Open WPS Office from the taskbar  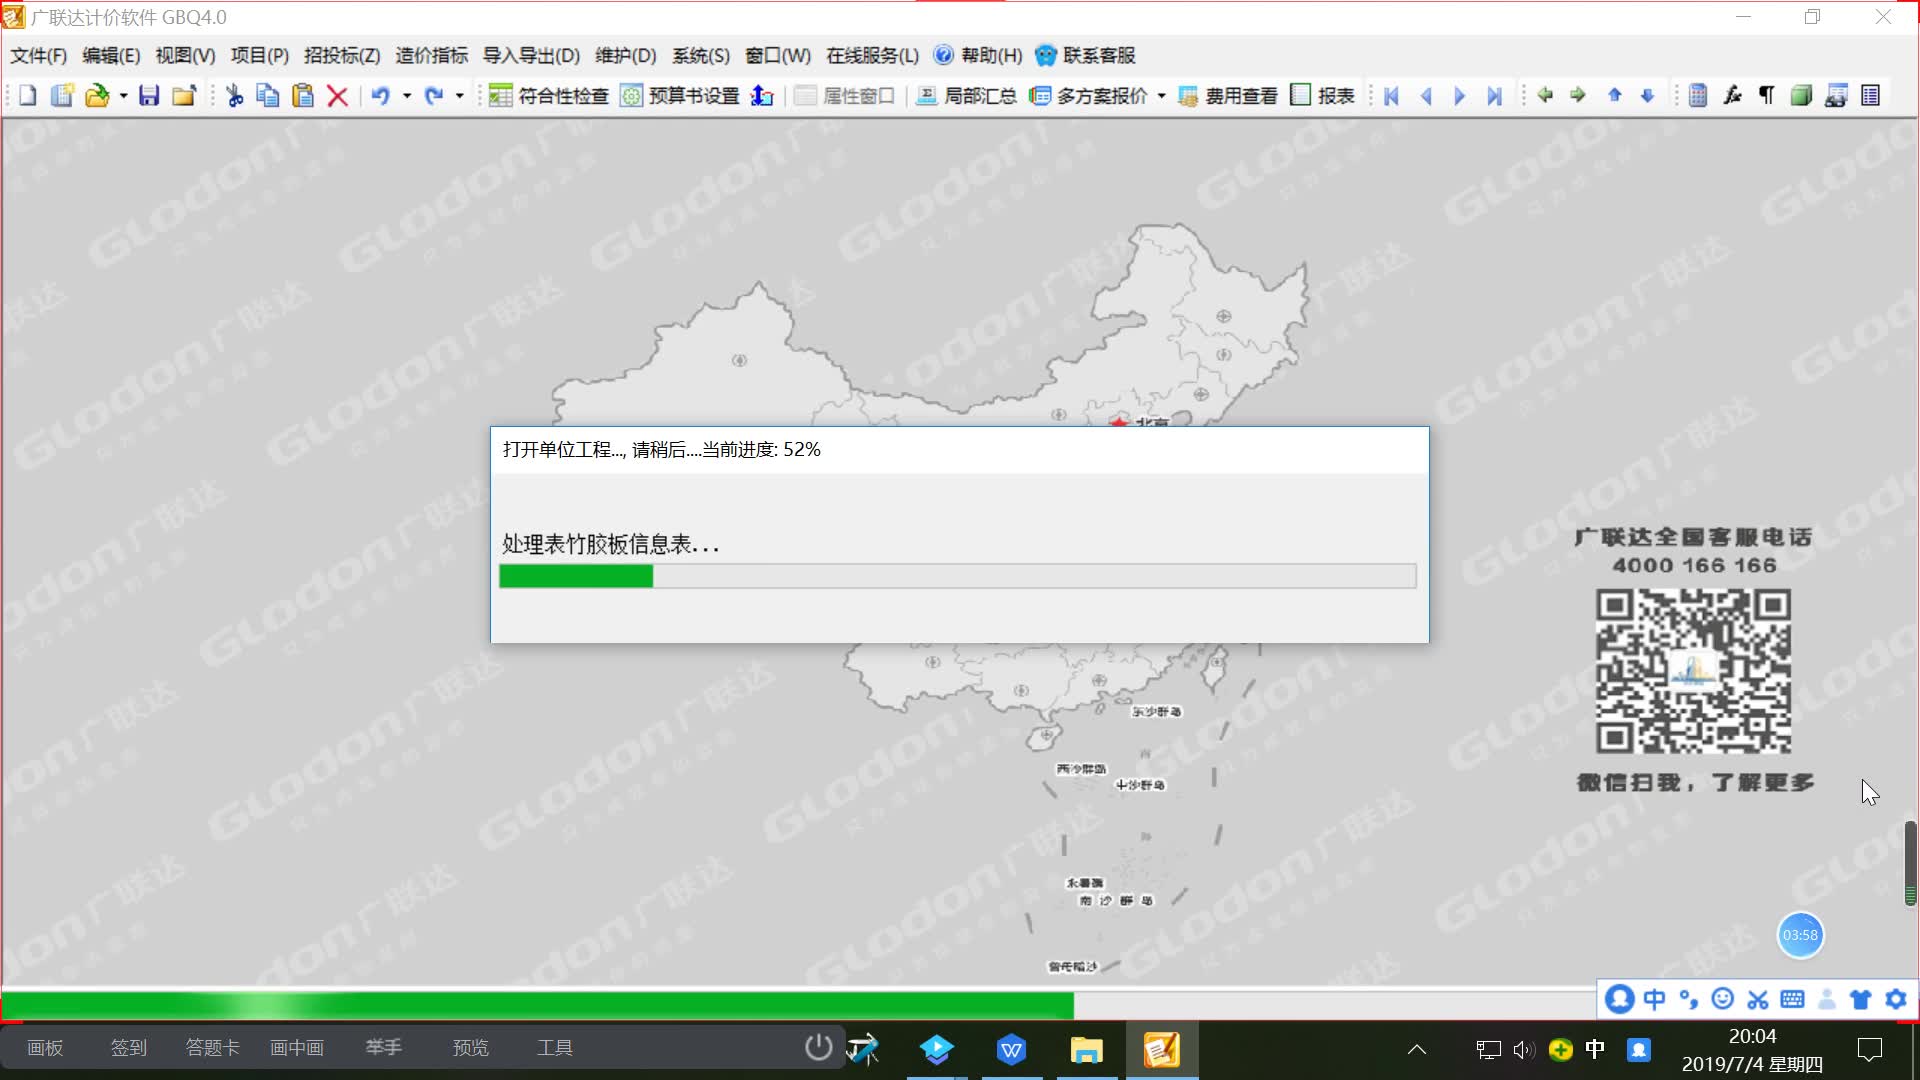coord(1012,1050)
